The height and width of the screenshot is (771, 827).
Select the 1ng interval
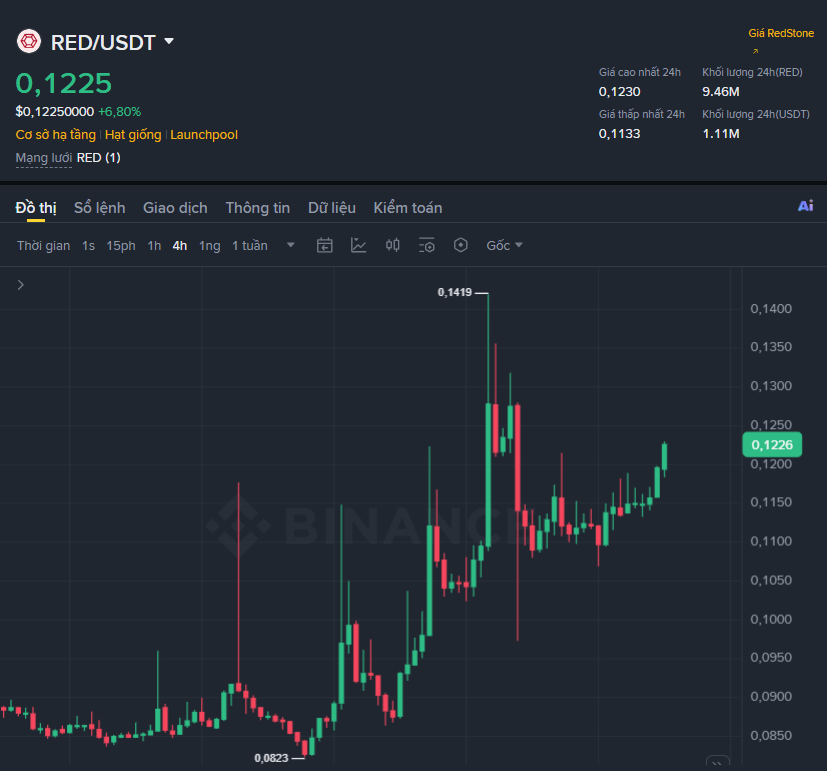[209, 246]
